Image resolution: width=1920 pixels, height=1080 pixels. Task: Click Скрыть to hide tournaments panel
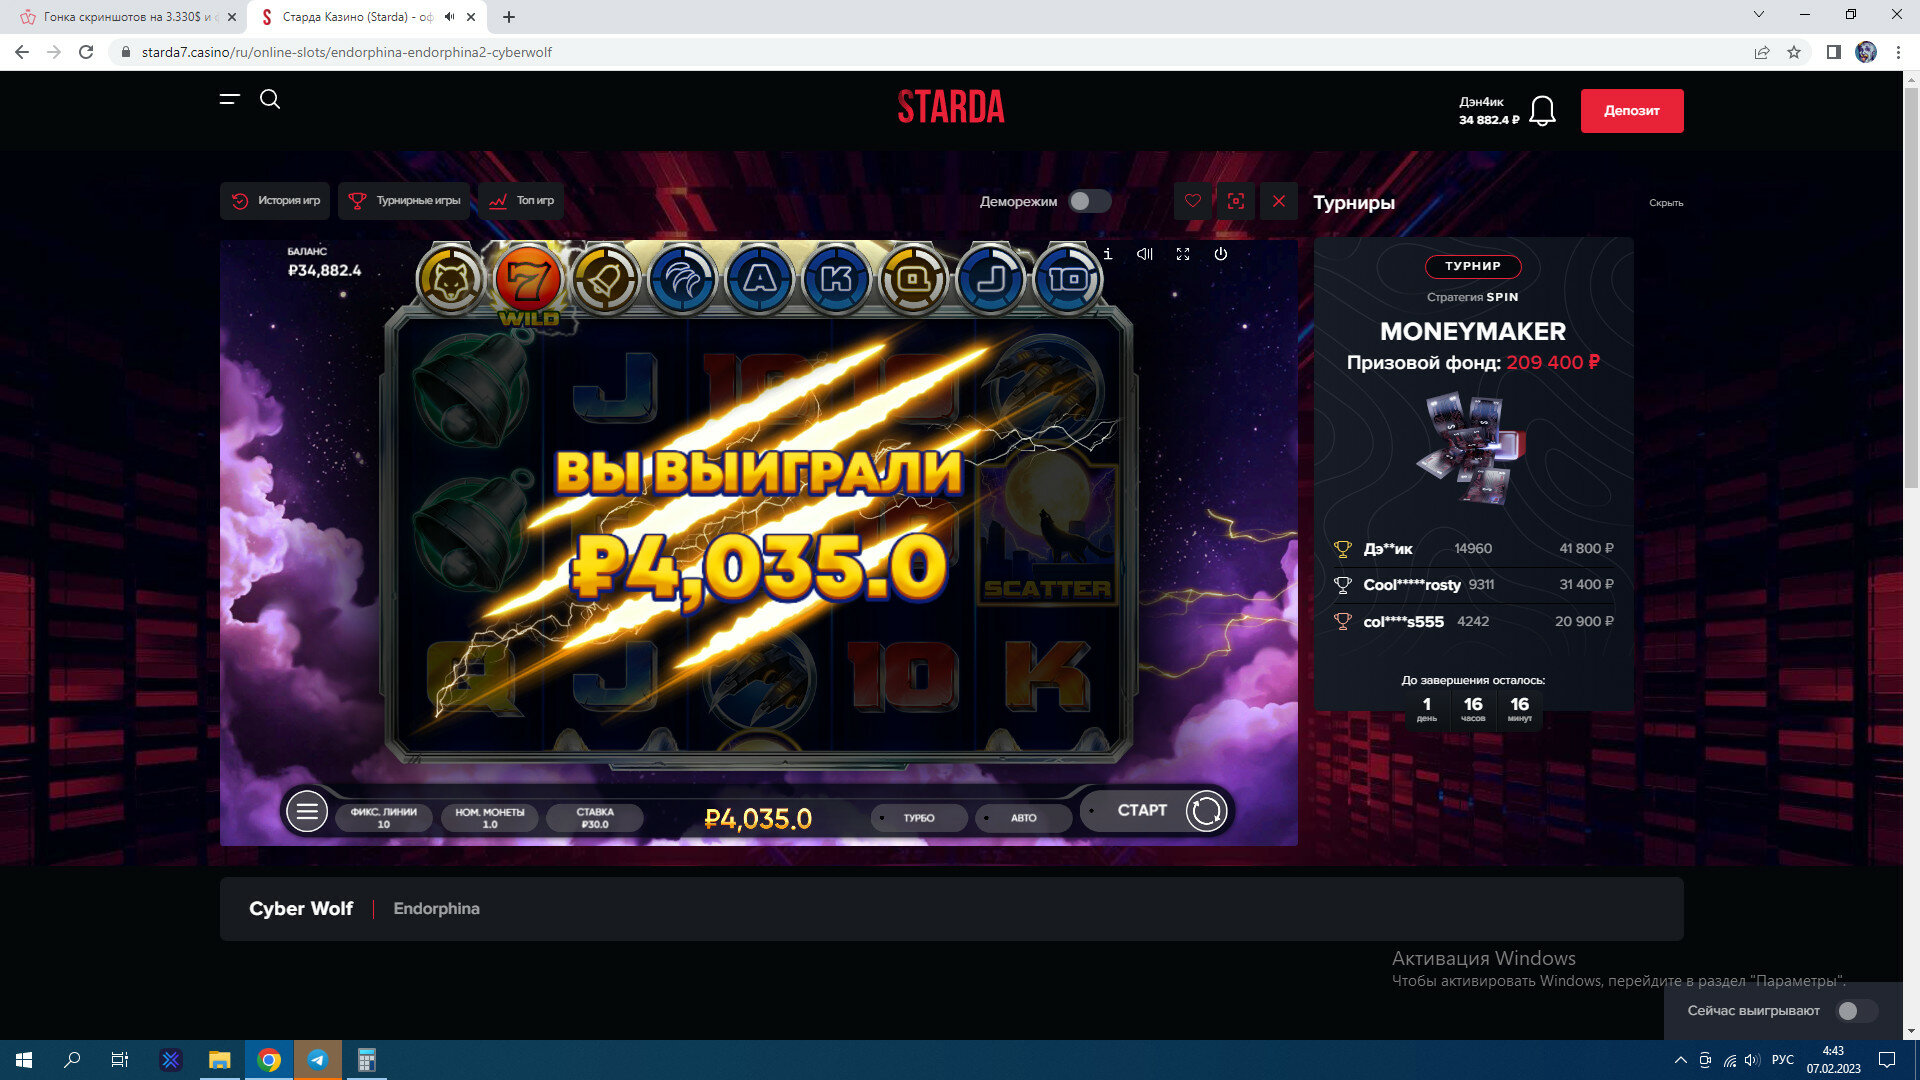tap(1666, 203)
